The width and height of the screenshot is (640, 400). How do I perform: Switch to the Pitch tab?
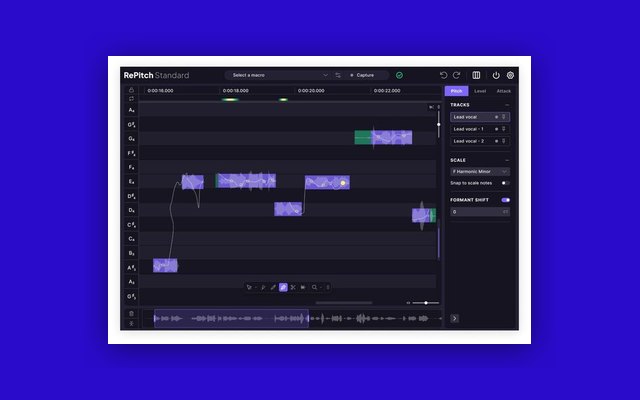tap(456, 91)
